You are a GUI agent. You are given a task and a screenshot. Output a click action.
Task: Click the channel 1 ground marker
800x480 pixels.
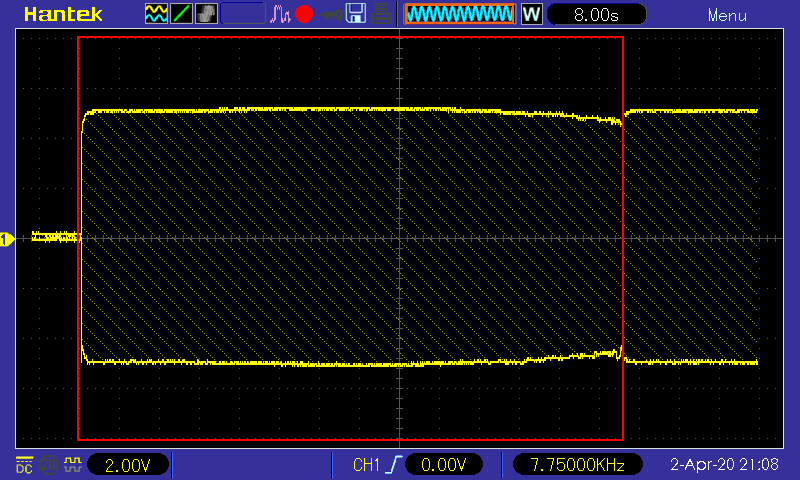click(x=7, y=239)
